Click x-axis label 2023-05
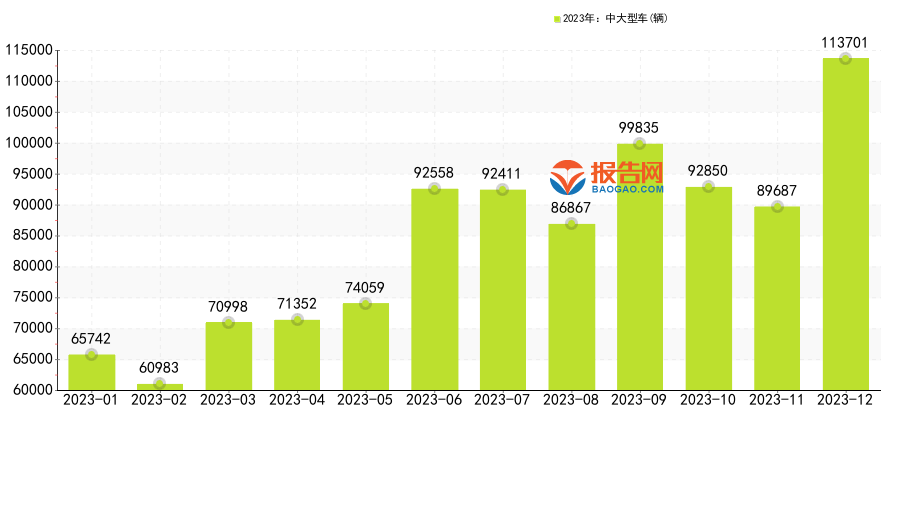The width and height of the screenshot is (900, 530). (x=365, y=400)
